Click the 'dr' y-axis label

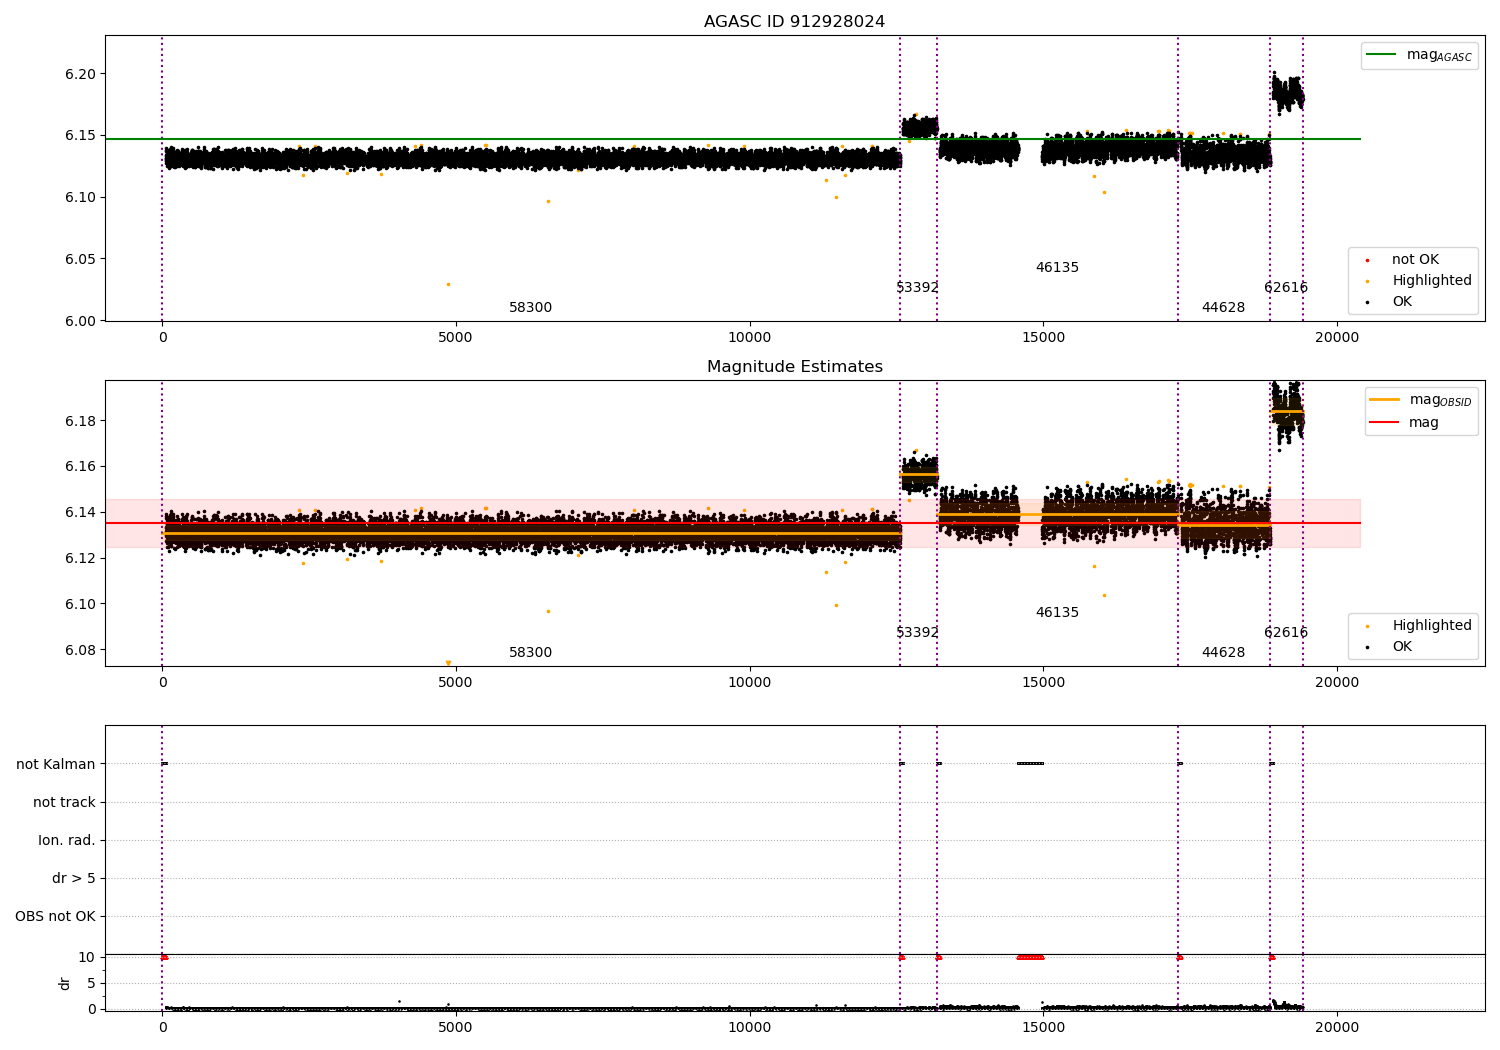click(x=65, y=983)
